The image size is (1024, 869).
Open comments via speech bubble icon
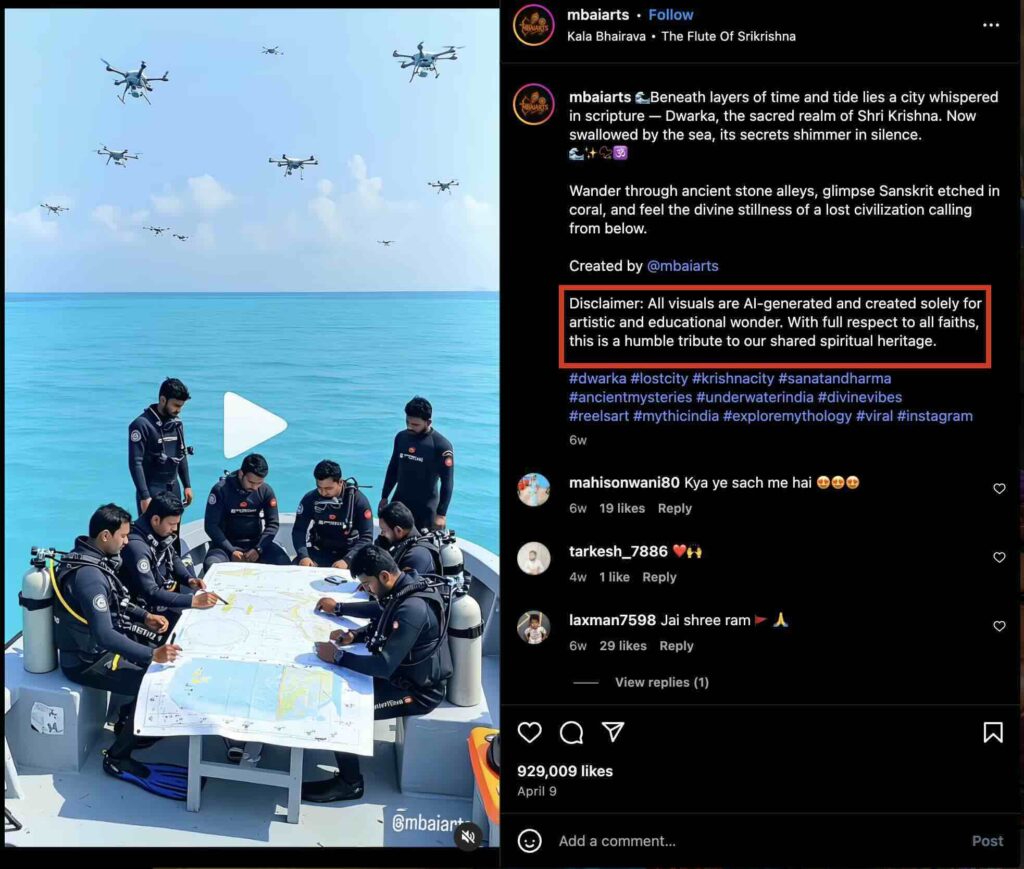(x=571, y=733)
